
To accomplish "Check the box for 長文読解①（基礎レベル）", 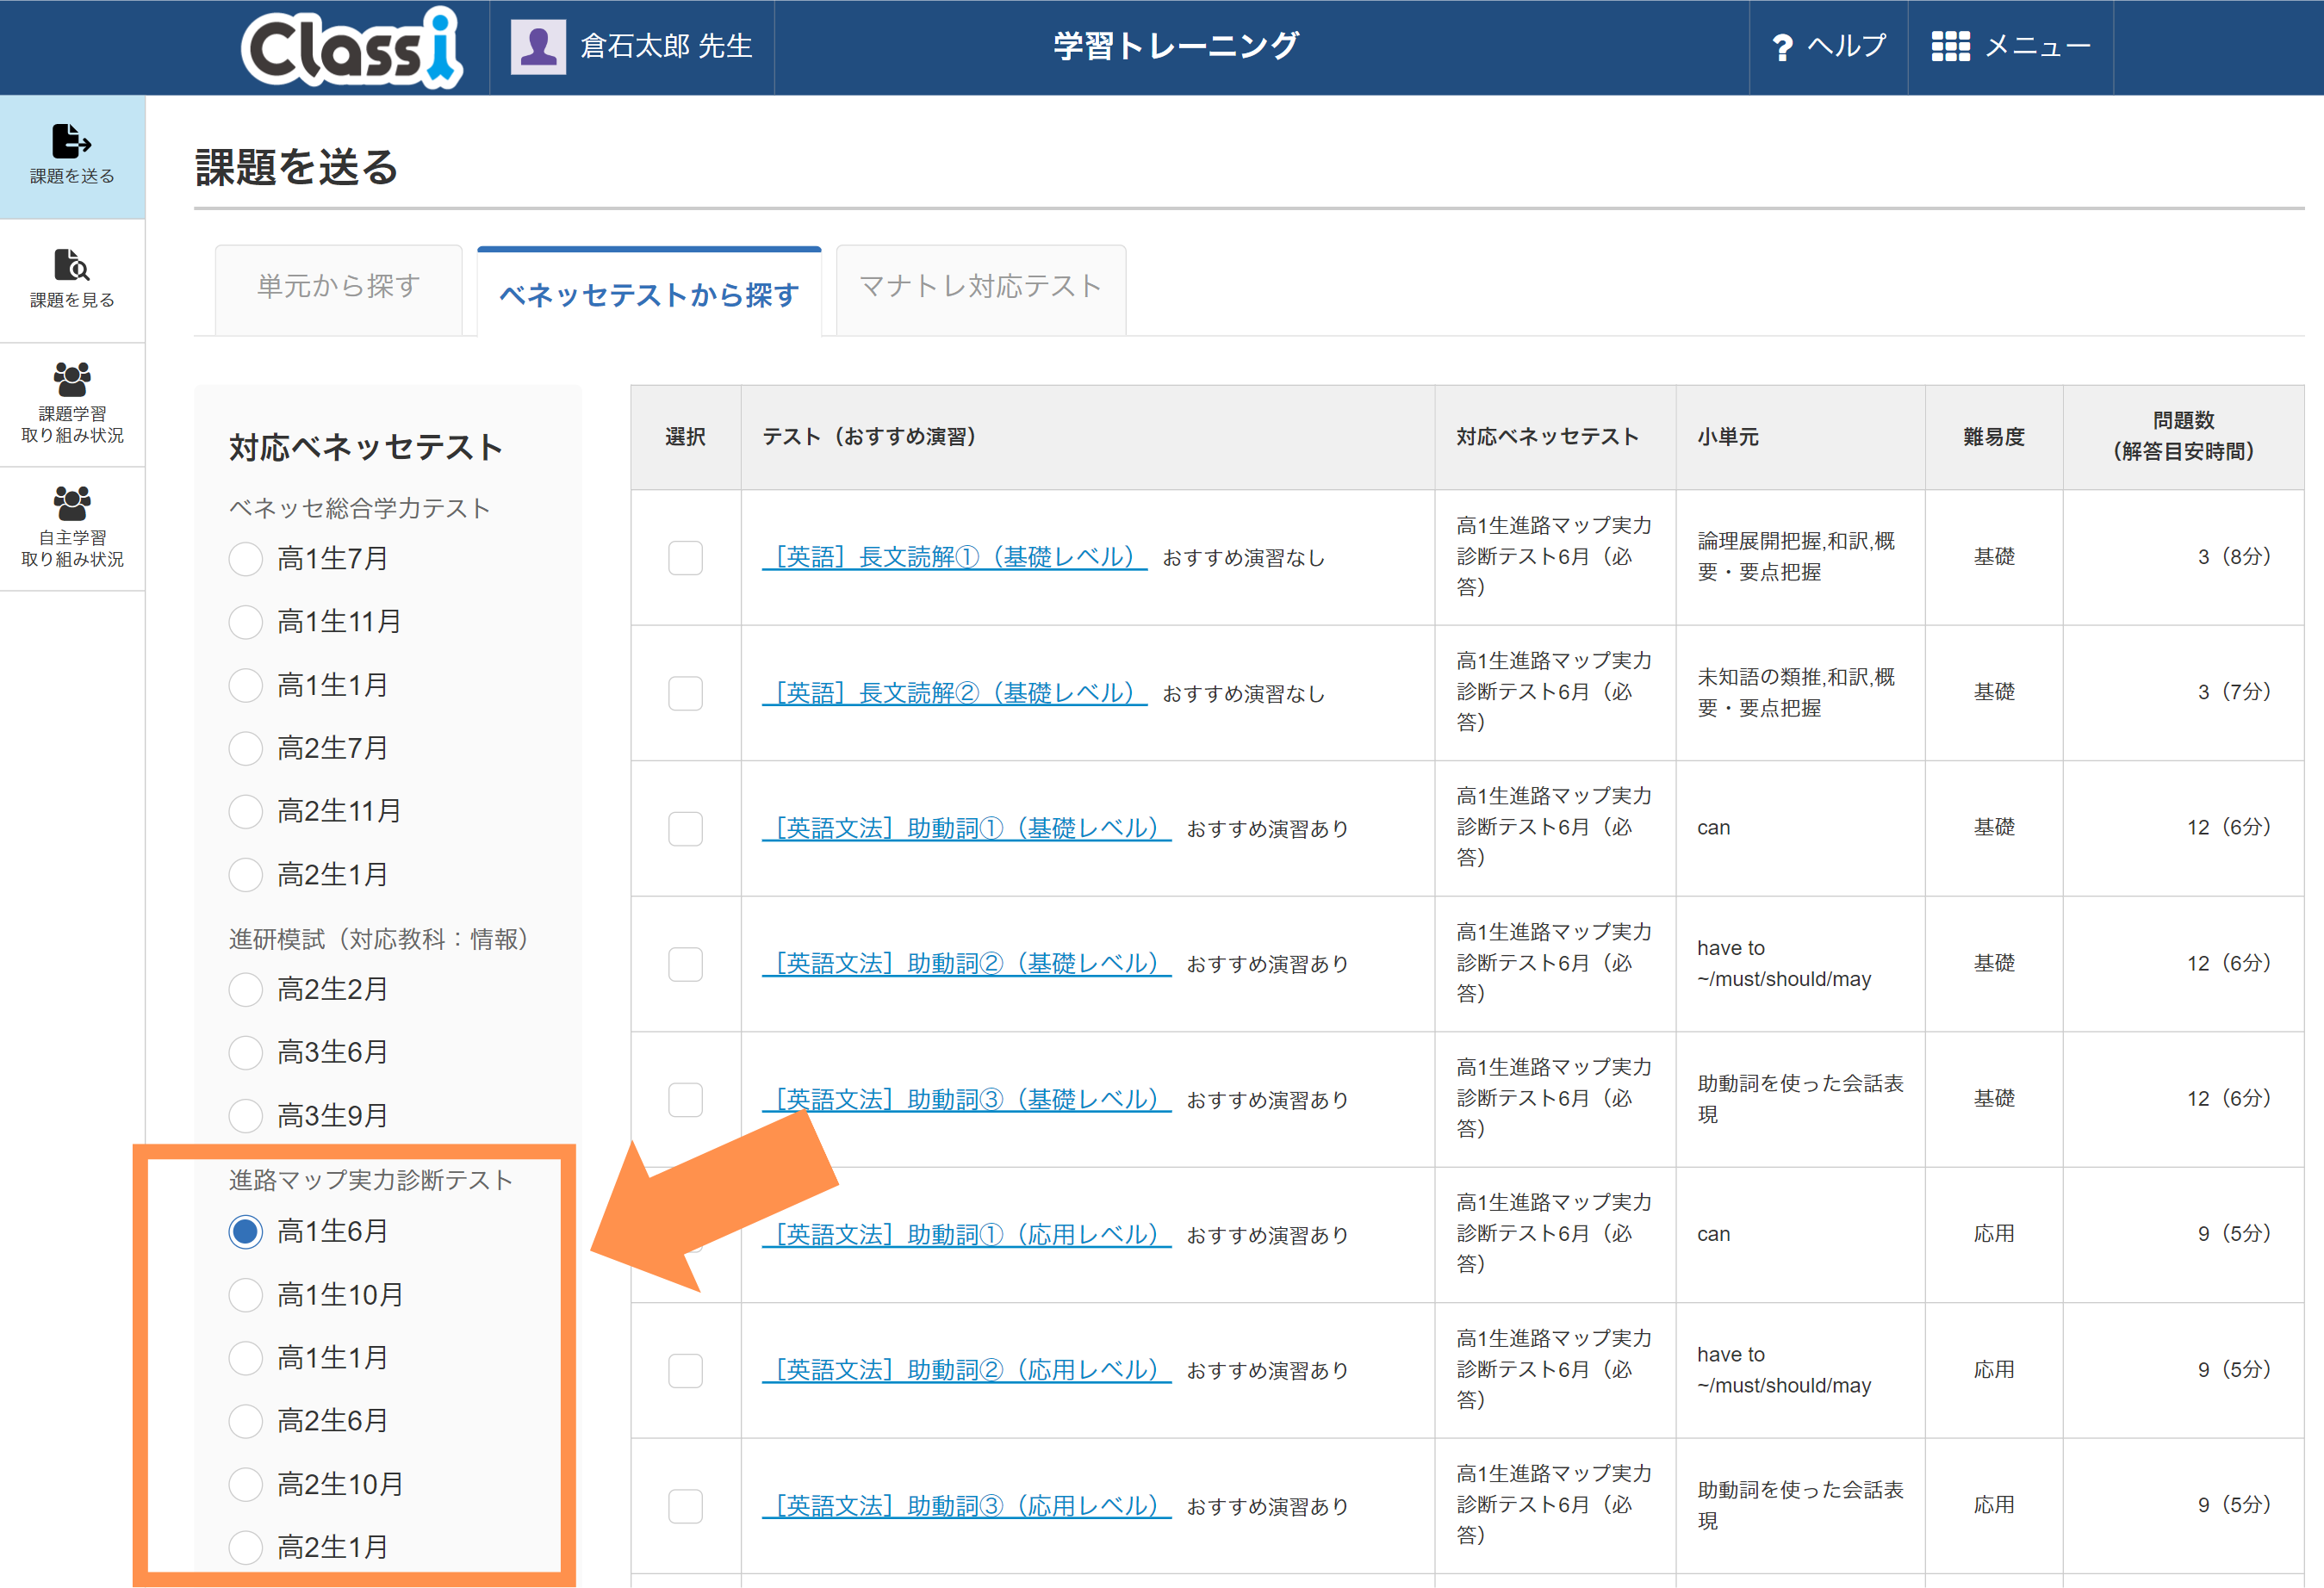I will coord(685,558).
